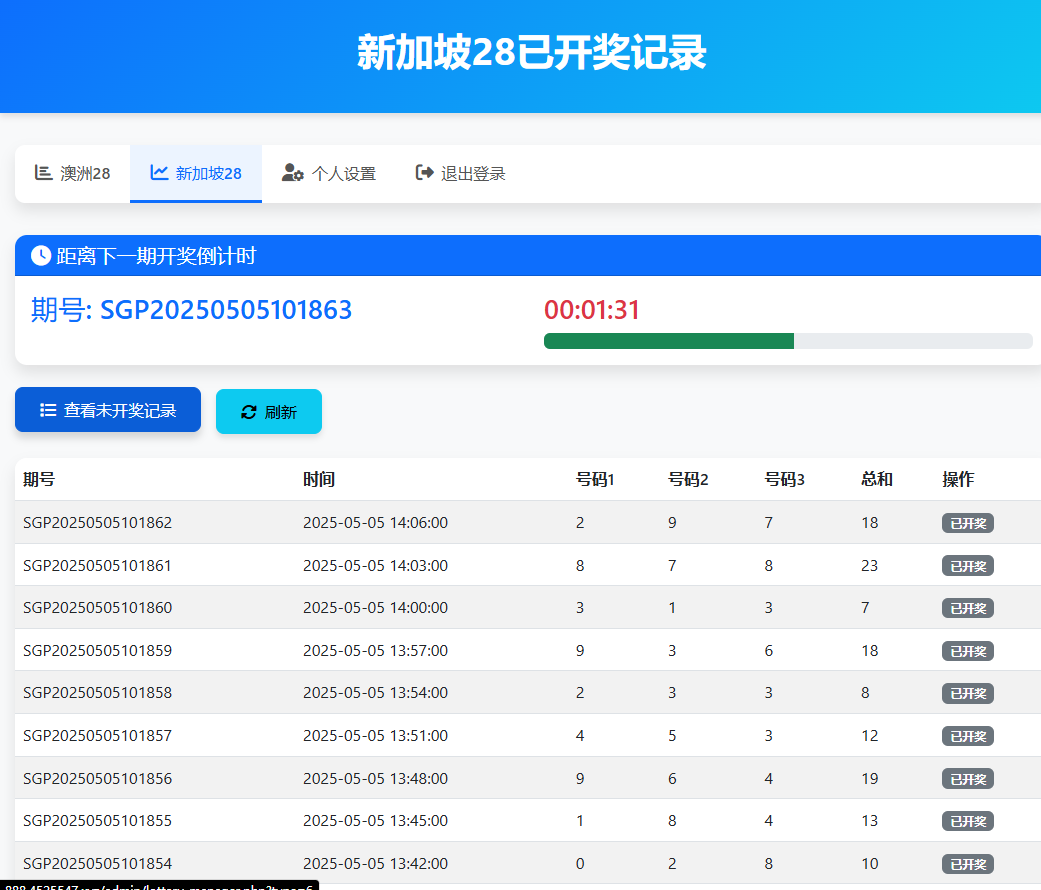Click the 澳洲28 bar chart icon
The width and height of the screenshot is (1041, 890).
click(43, 173)
